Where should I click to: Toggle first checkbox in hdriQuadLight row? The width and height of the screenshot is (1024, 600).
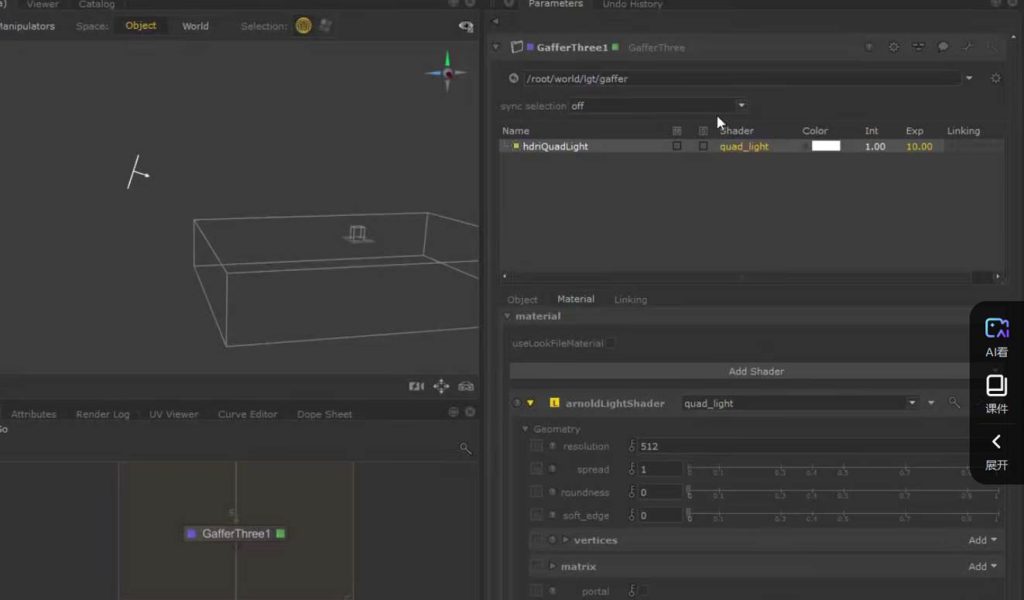[677, 146]
